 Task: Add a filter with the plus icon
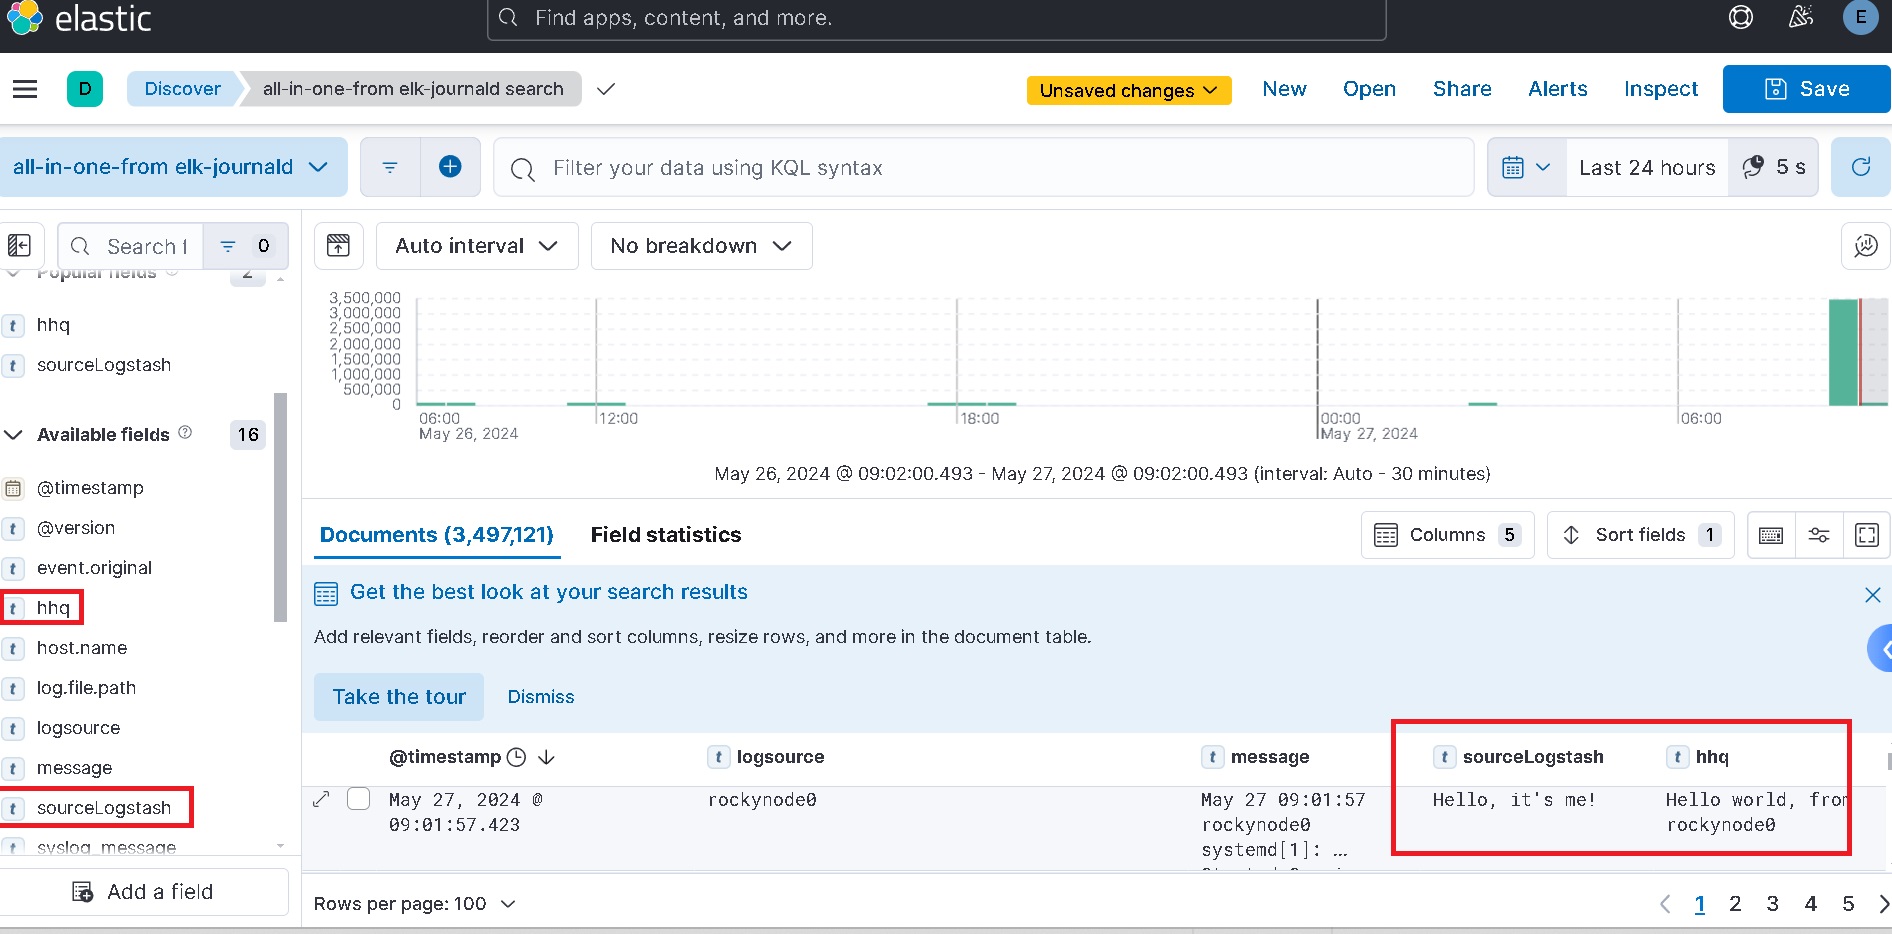450,167
